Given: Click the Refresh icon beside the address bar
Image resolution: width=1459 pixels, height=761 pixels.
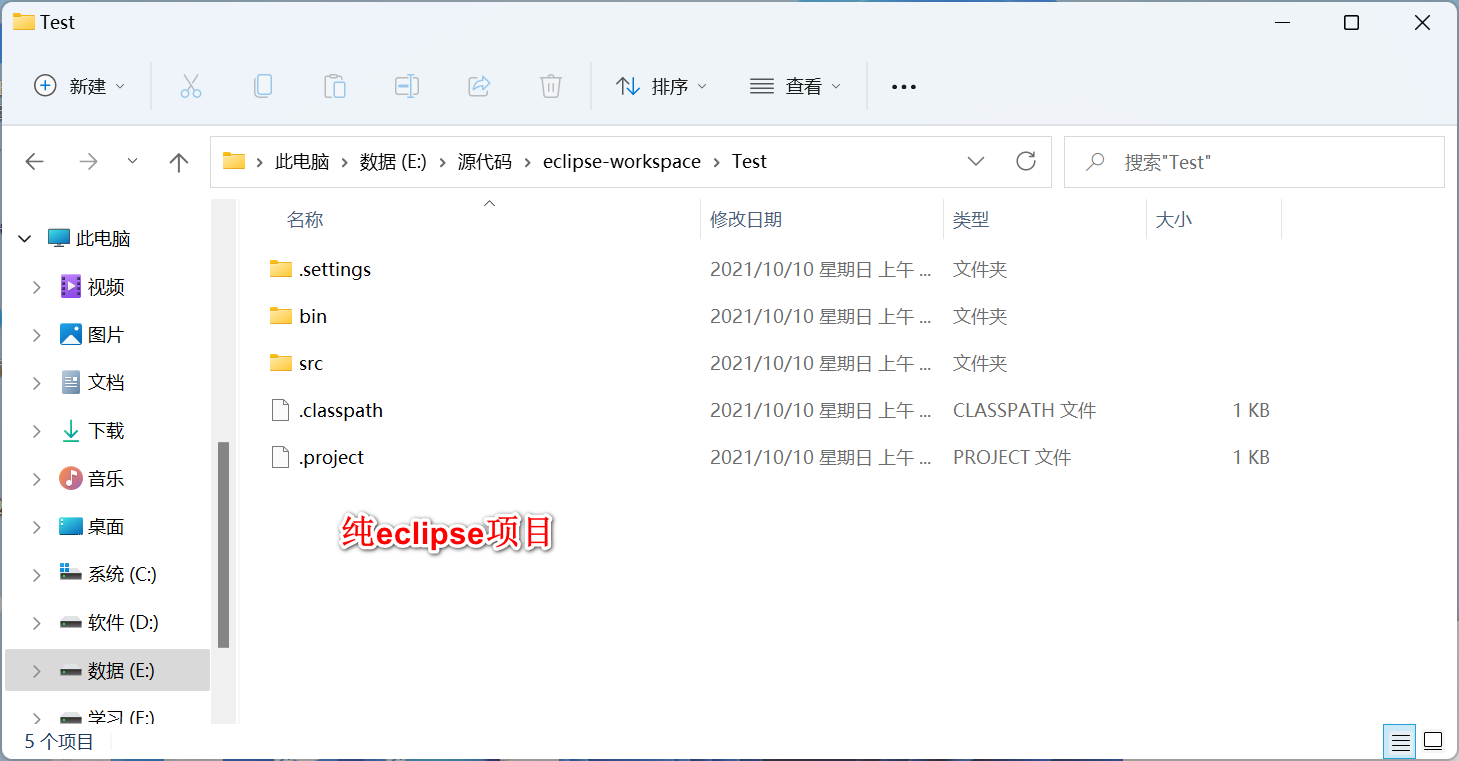Looking at the screenshot, I should point(1026,161).
